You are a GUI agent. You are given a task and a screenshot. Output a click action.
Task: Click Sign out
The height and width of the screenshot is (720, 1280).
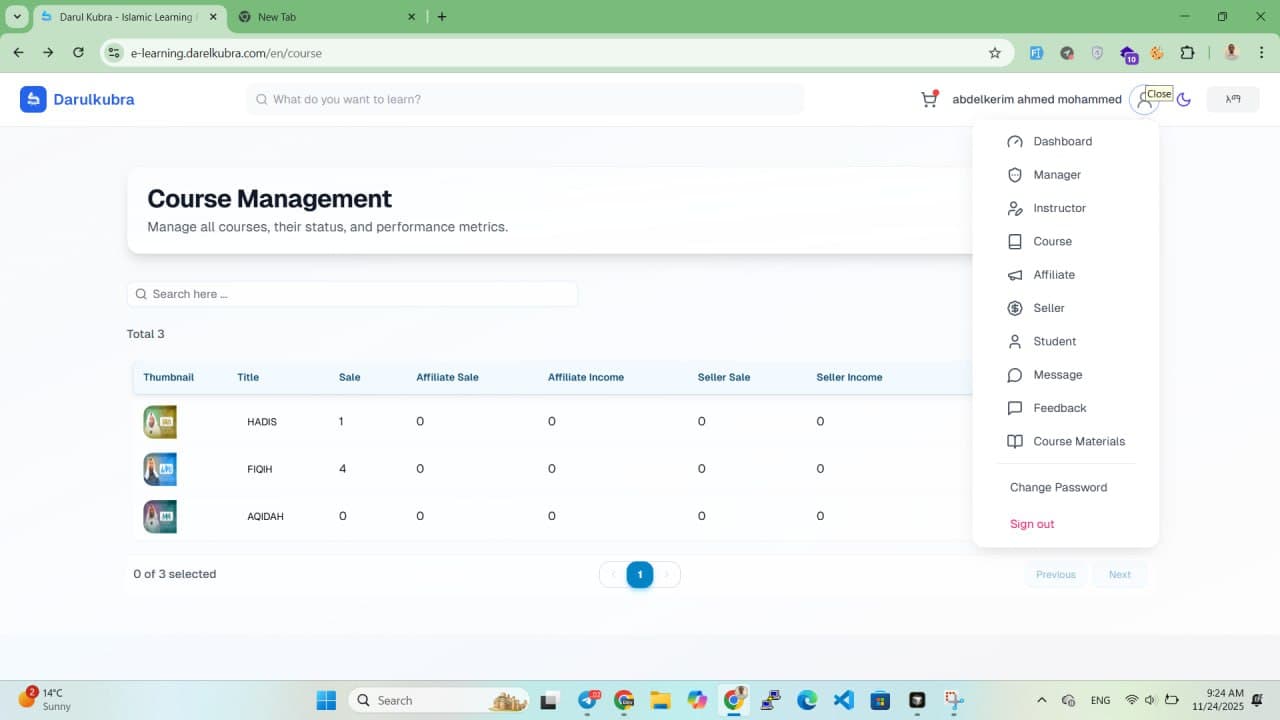click(x=1032, y=524)
